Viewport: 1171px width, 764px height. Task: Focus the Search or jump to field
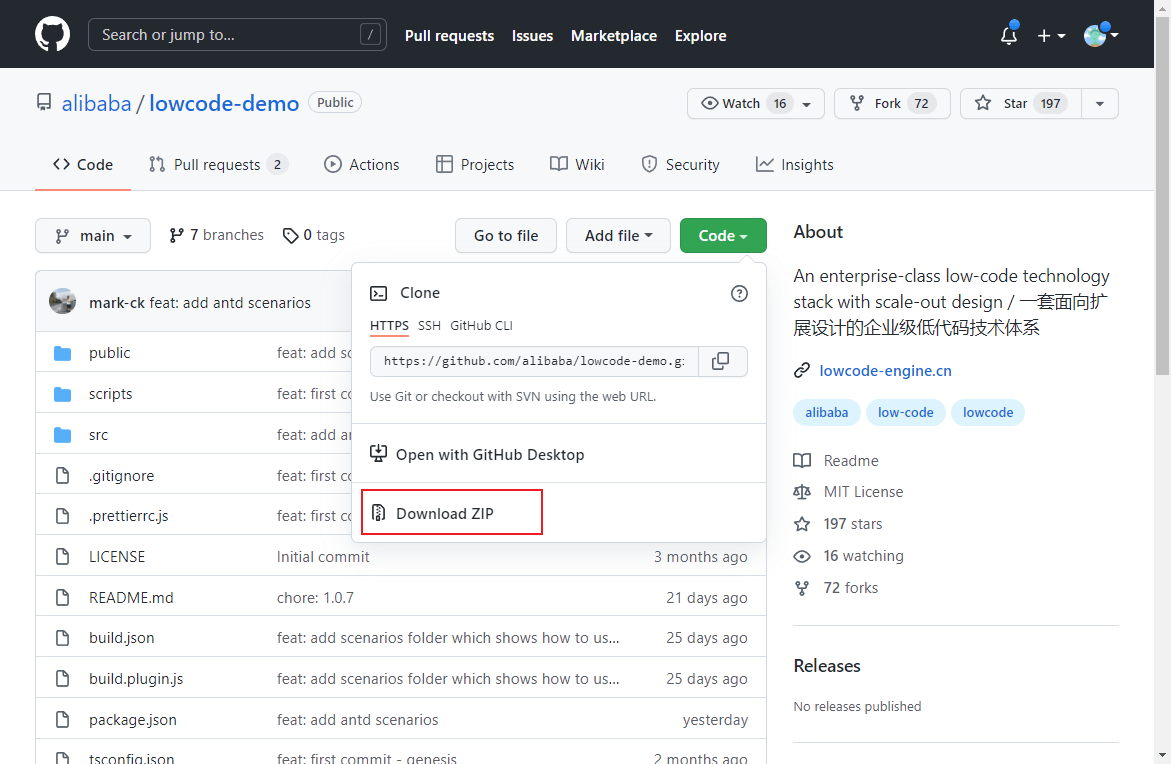[237, 34]
